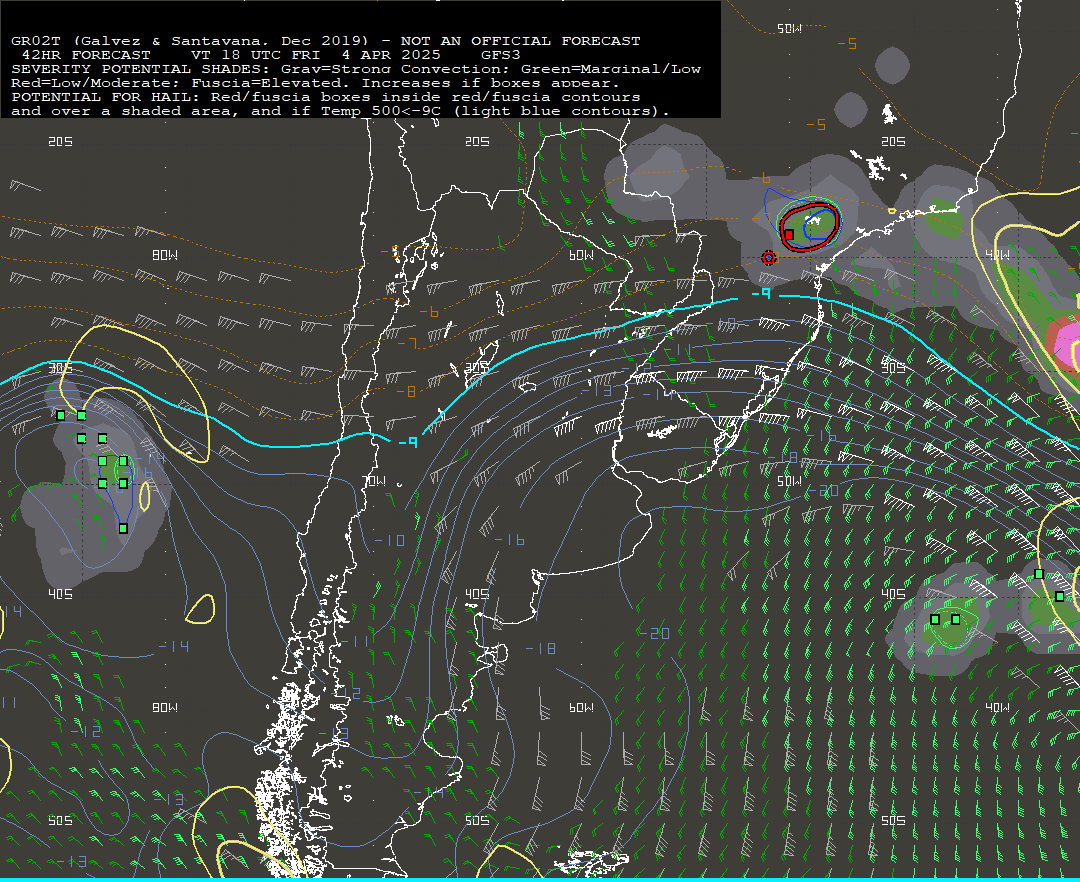Click the GR02T title line in the header
This screenshot has height=882, width=1080.
click(x=326, y=41)
